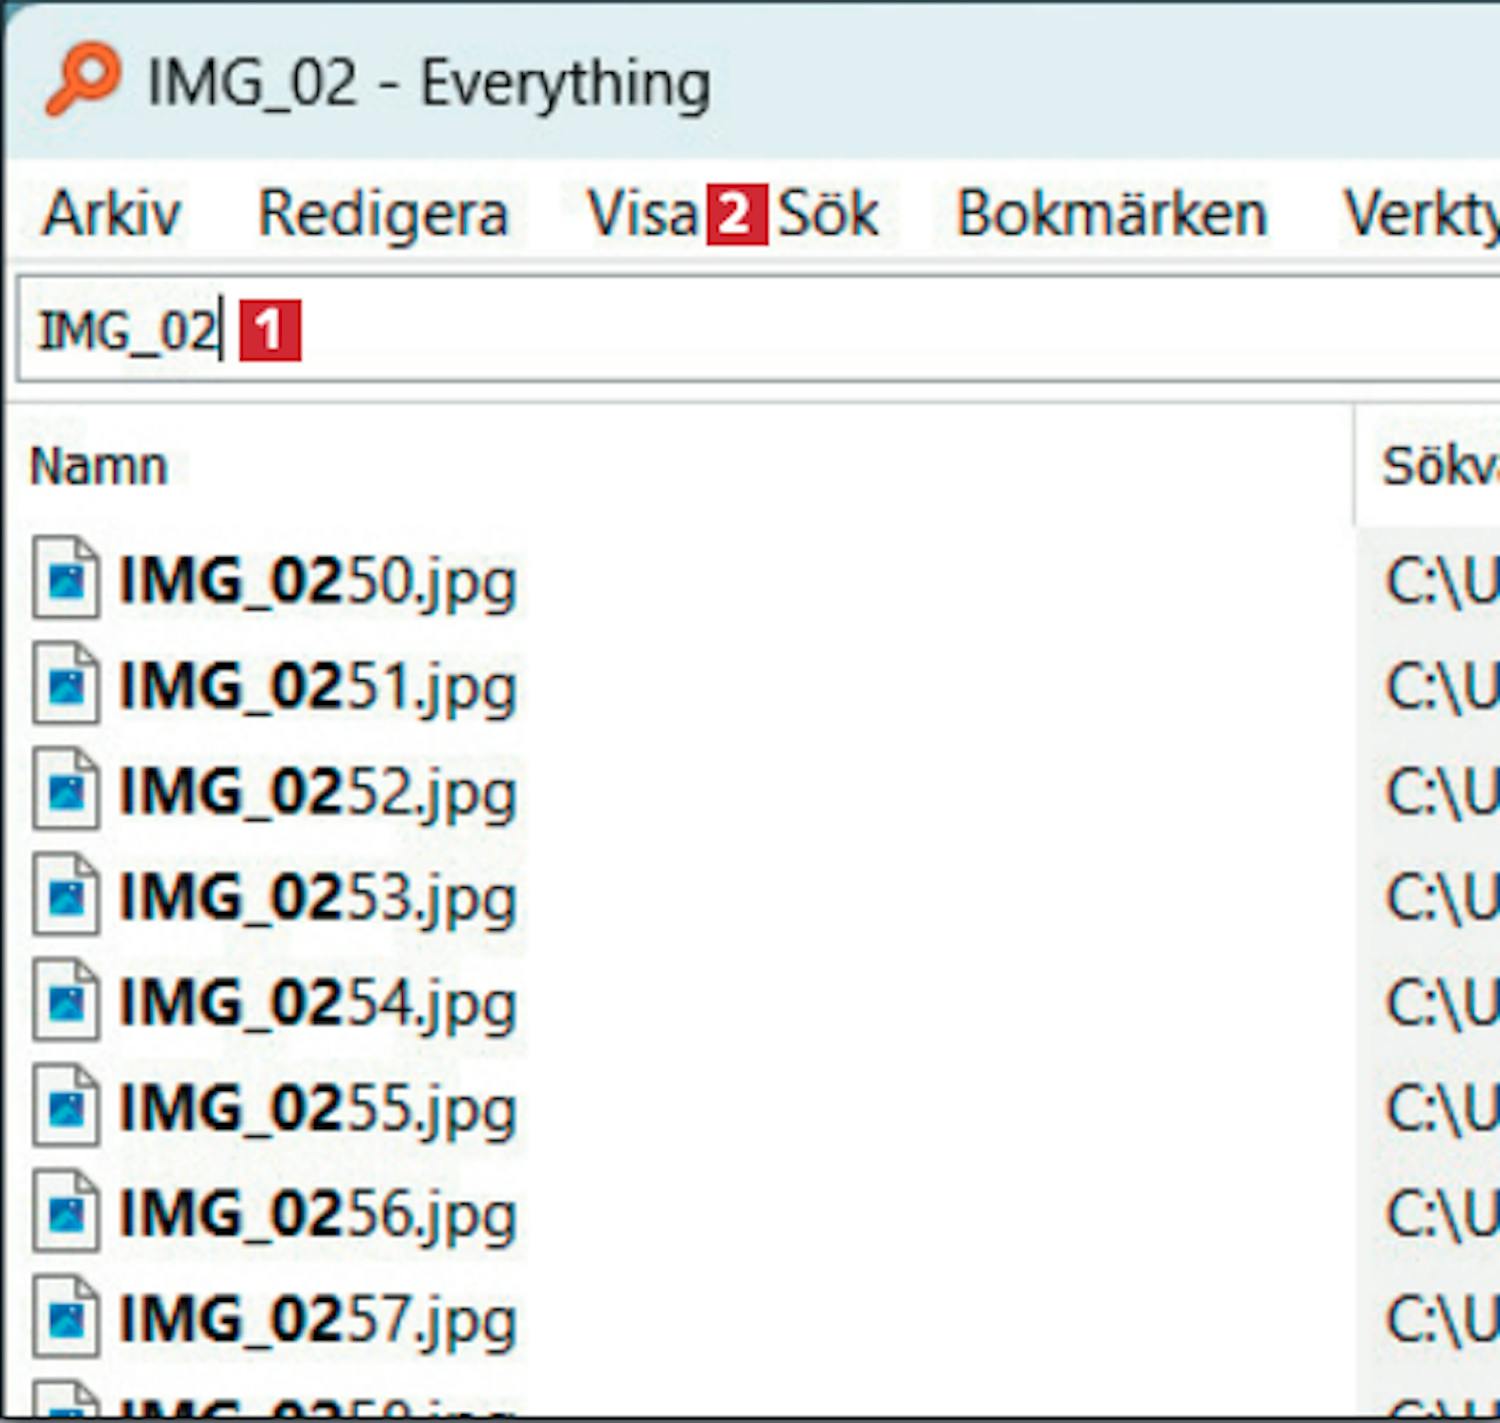The image size is (1500, 1423).
Task: Click the file name IMG_0254.jpg
Action: (318, 1004)
